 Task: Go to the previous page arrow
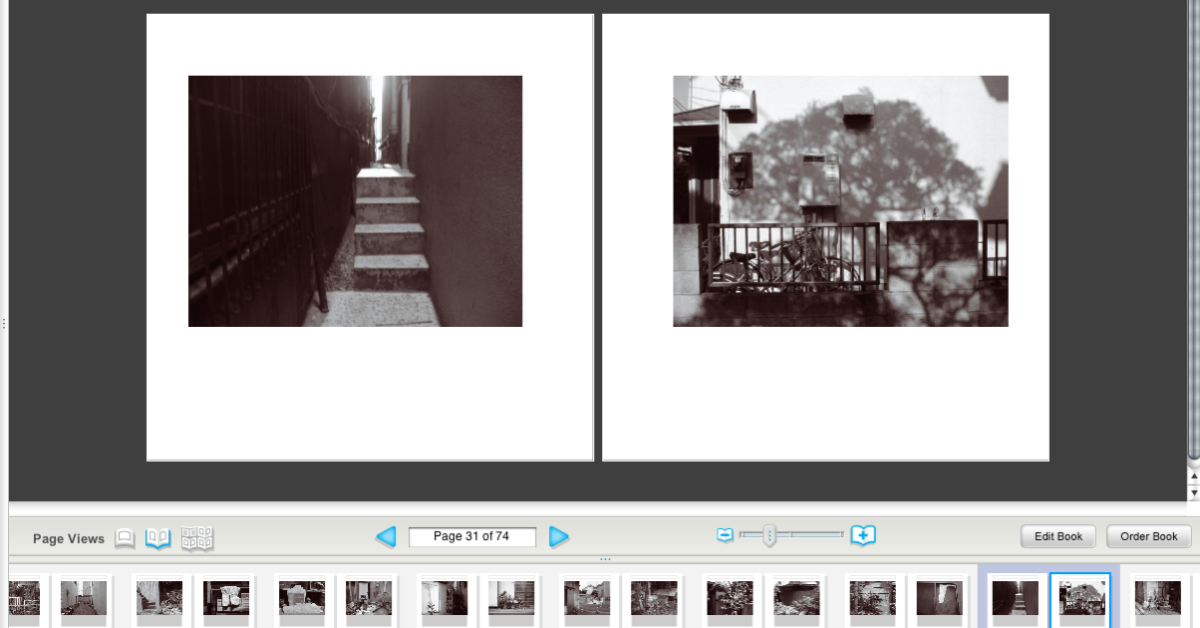click(x=386, y=537)
